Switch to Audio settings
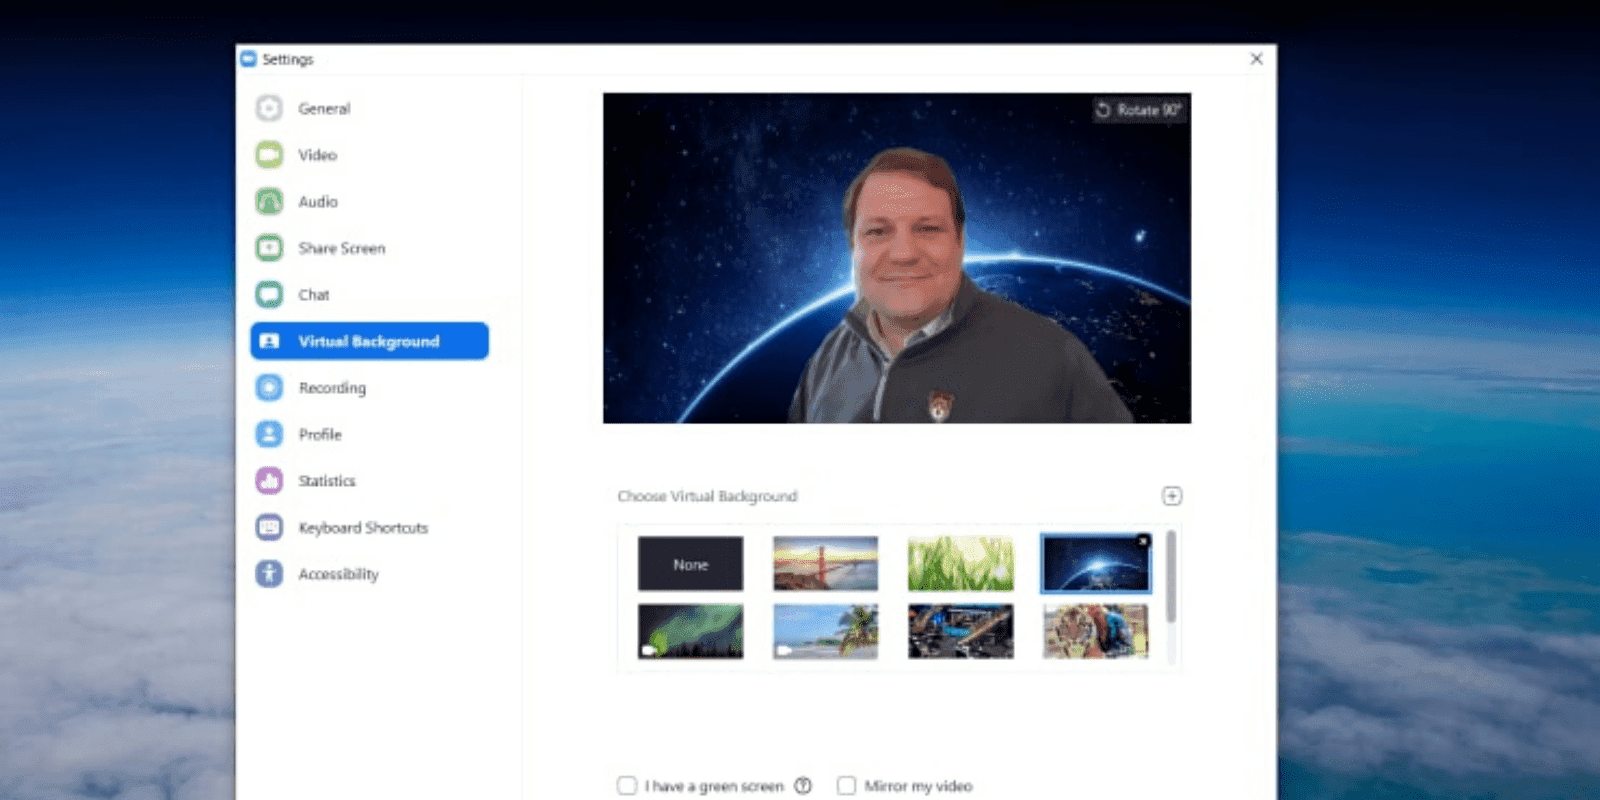This screenshot has height=800, width=1600. click(x=318, y=201)
